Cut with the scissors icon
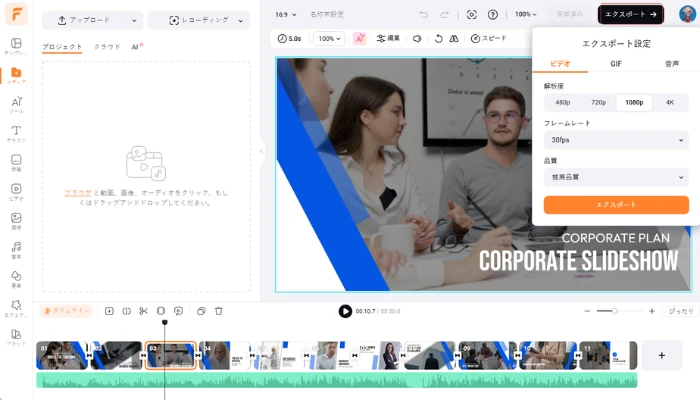 (143, 311)
